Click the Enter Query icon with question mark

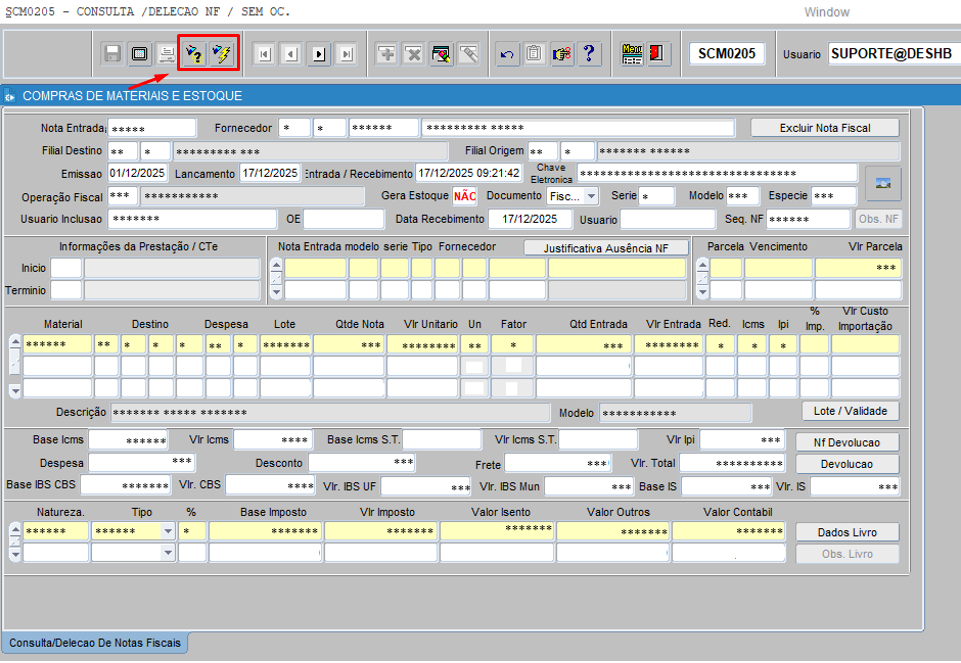tap(195, 54)
